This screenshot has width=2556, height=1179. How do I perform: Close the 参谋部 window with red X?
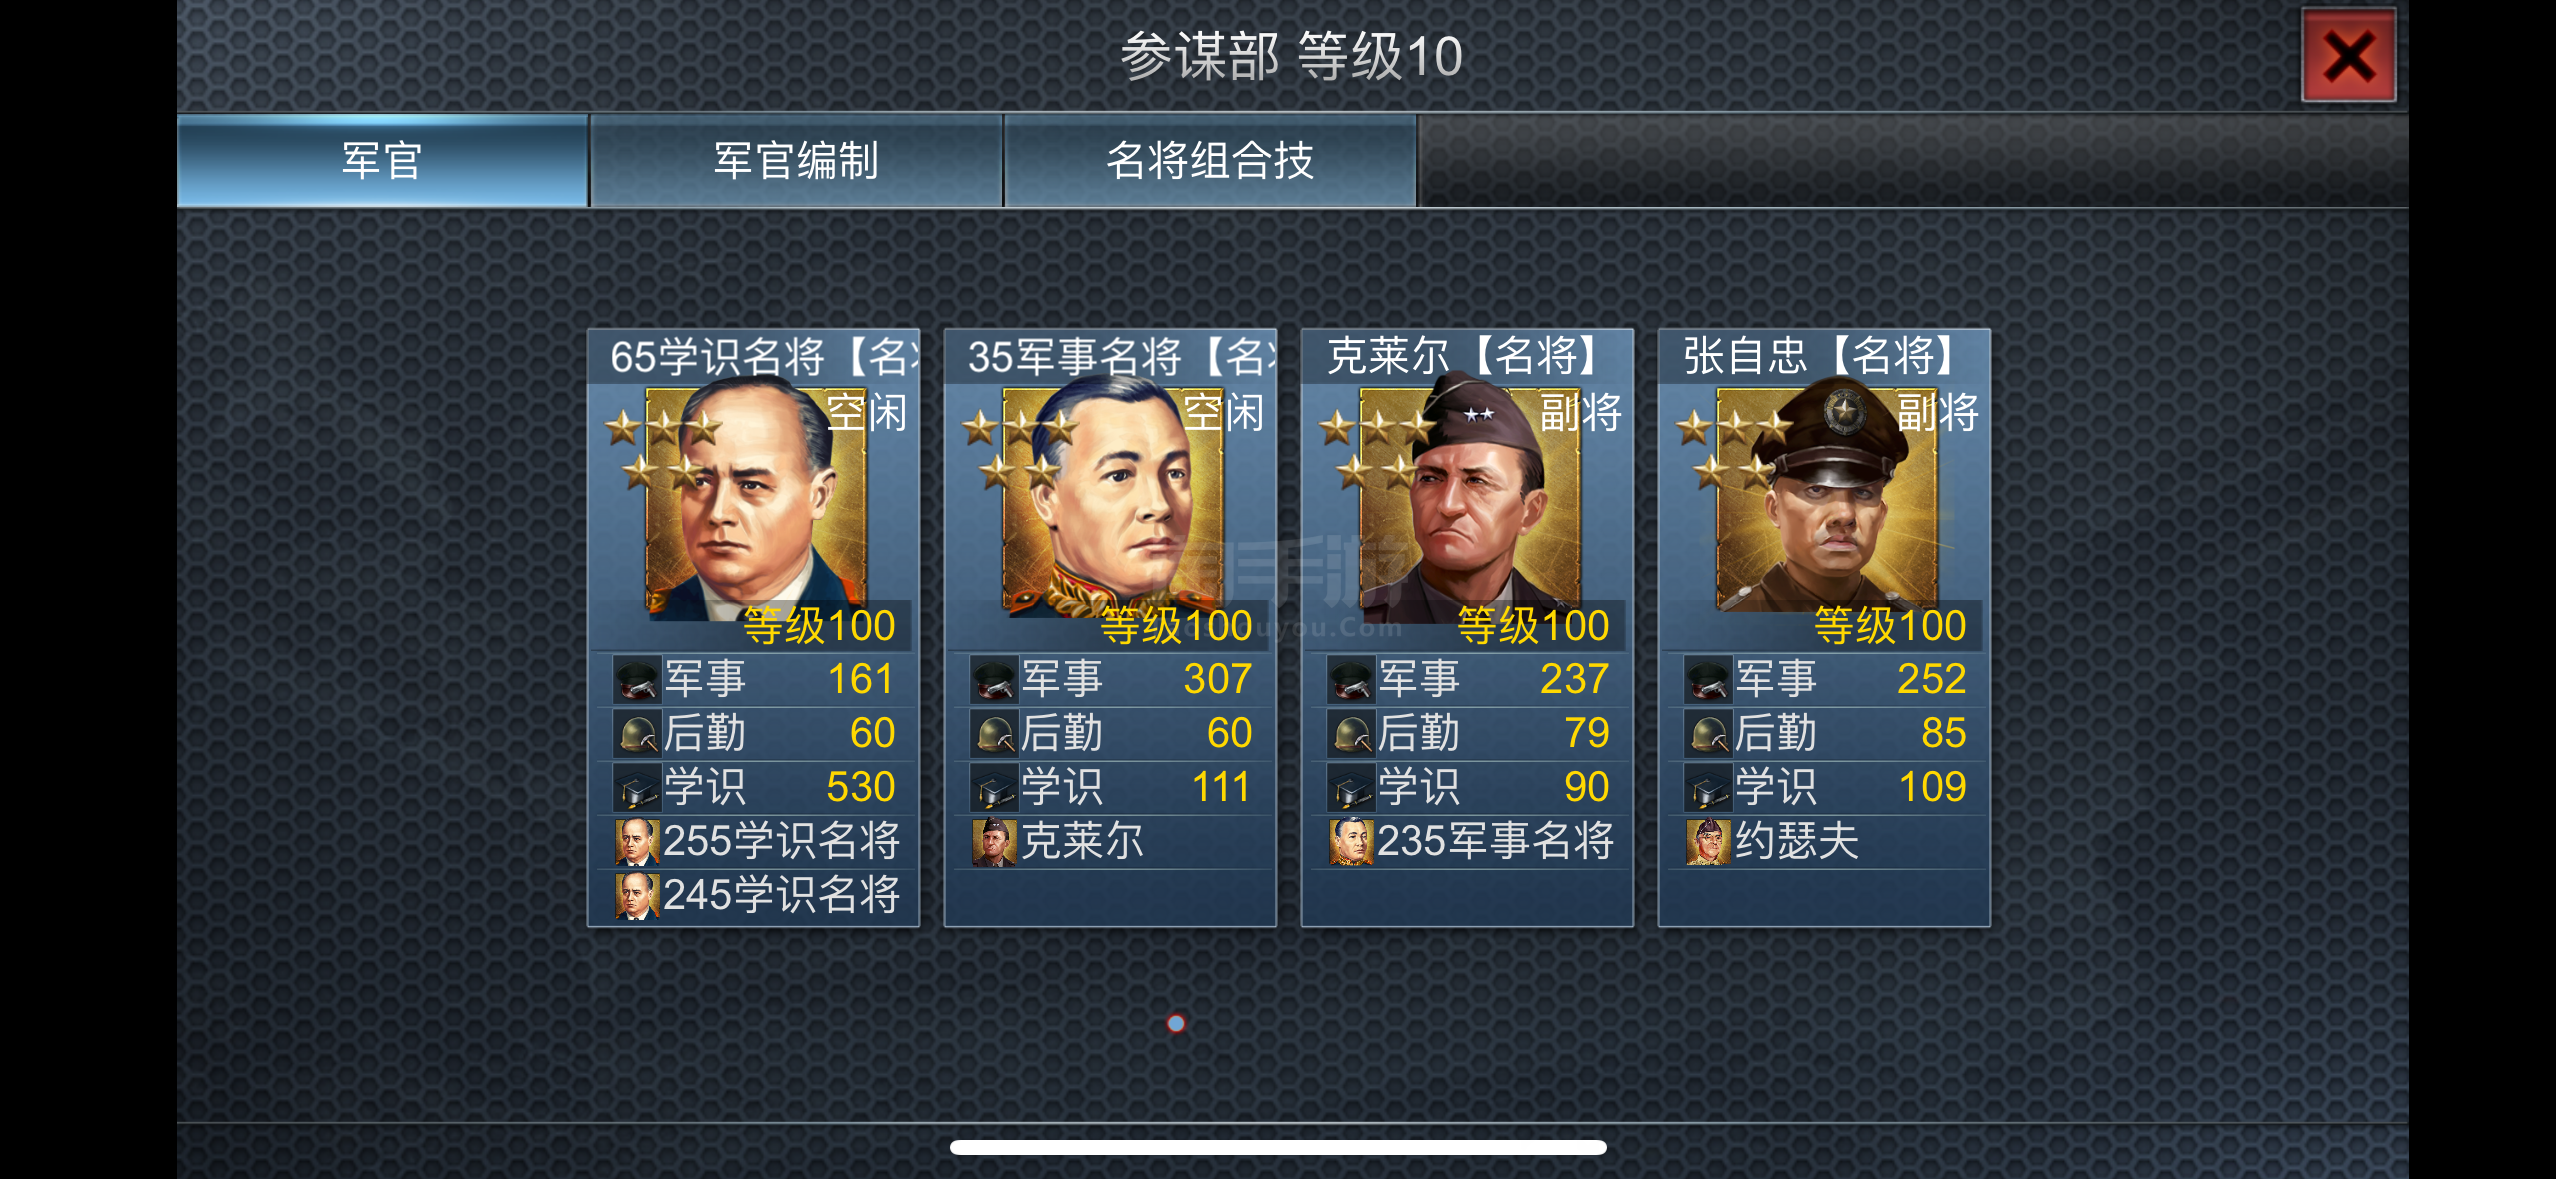(2348, 56)
